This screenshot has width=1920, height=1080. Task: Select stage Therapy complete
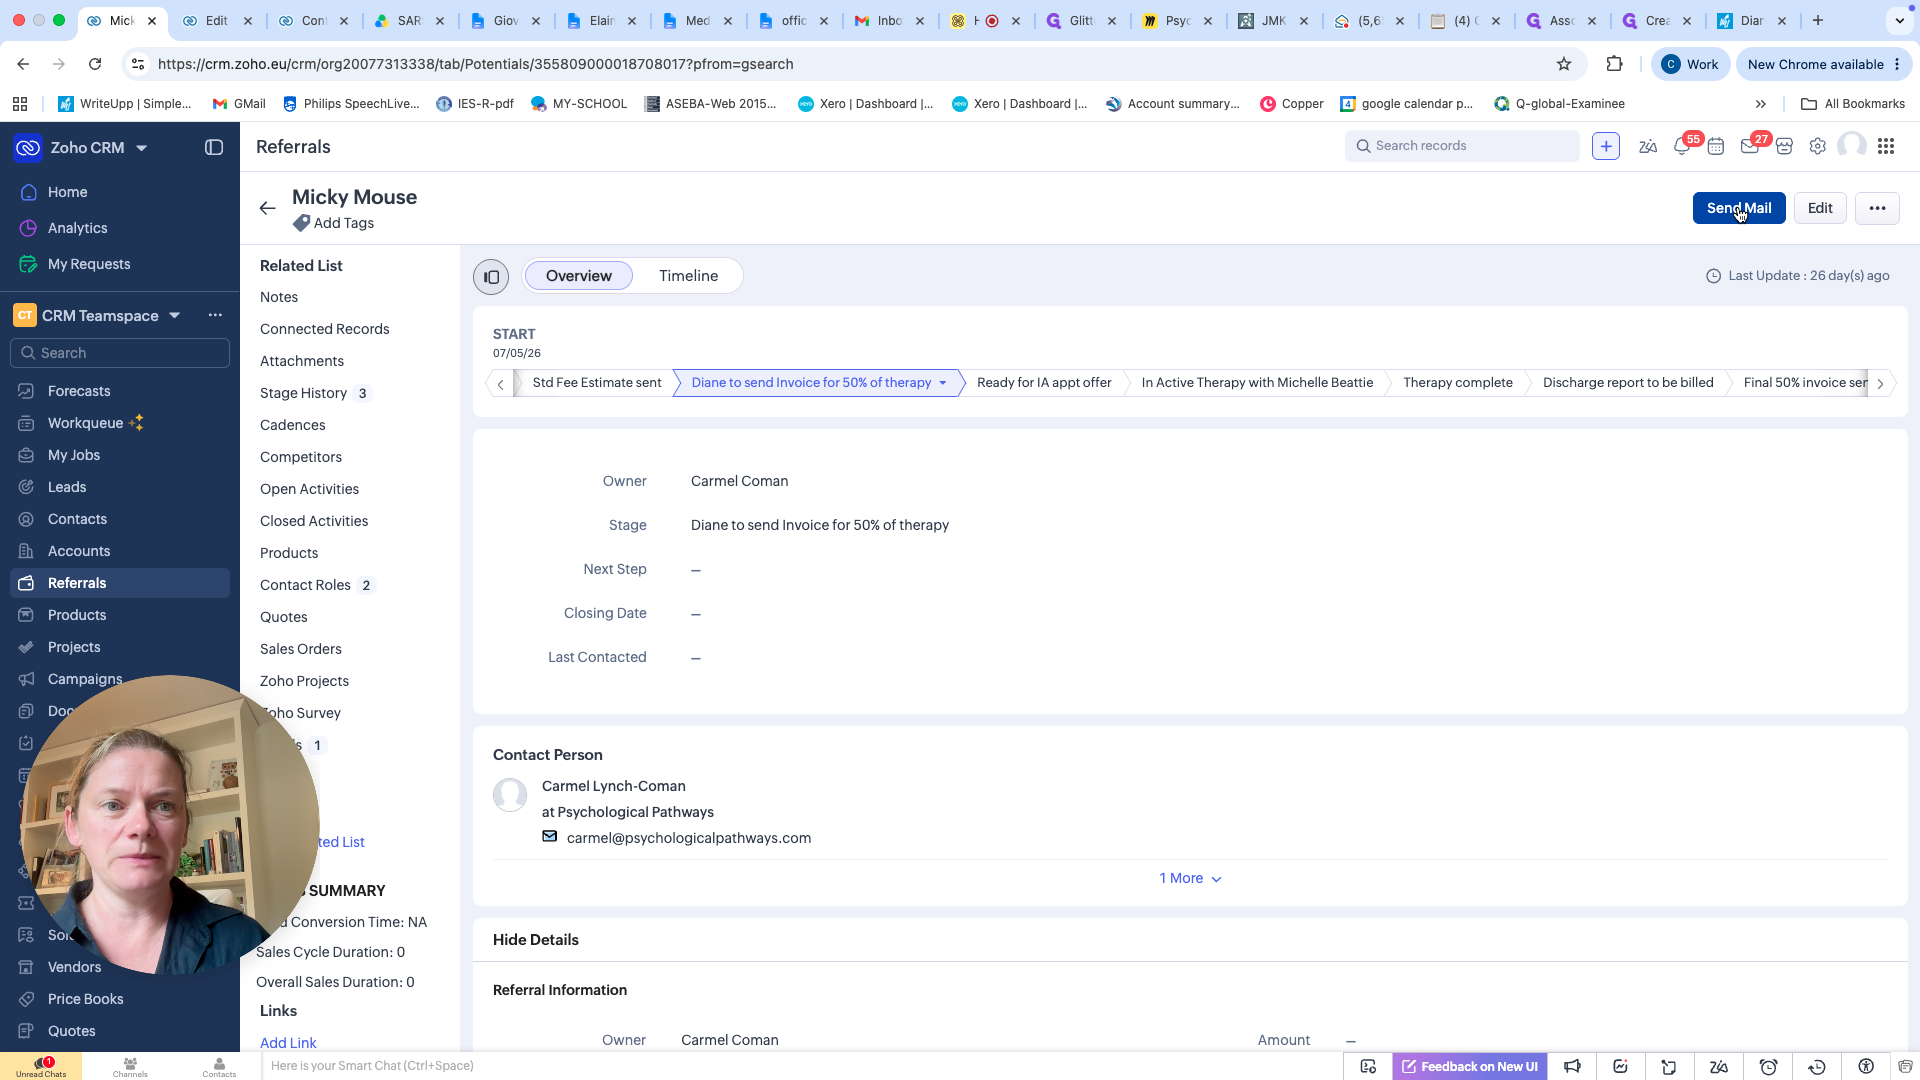tap(1457, 383)
